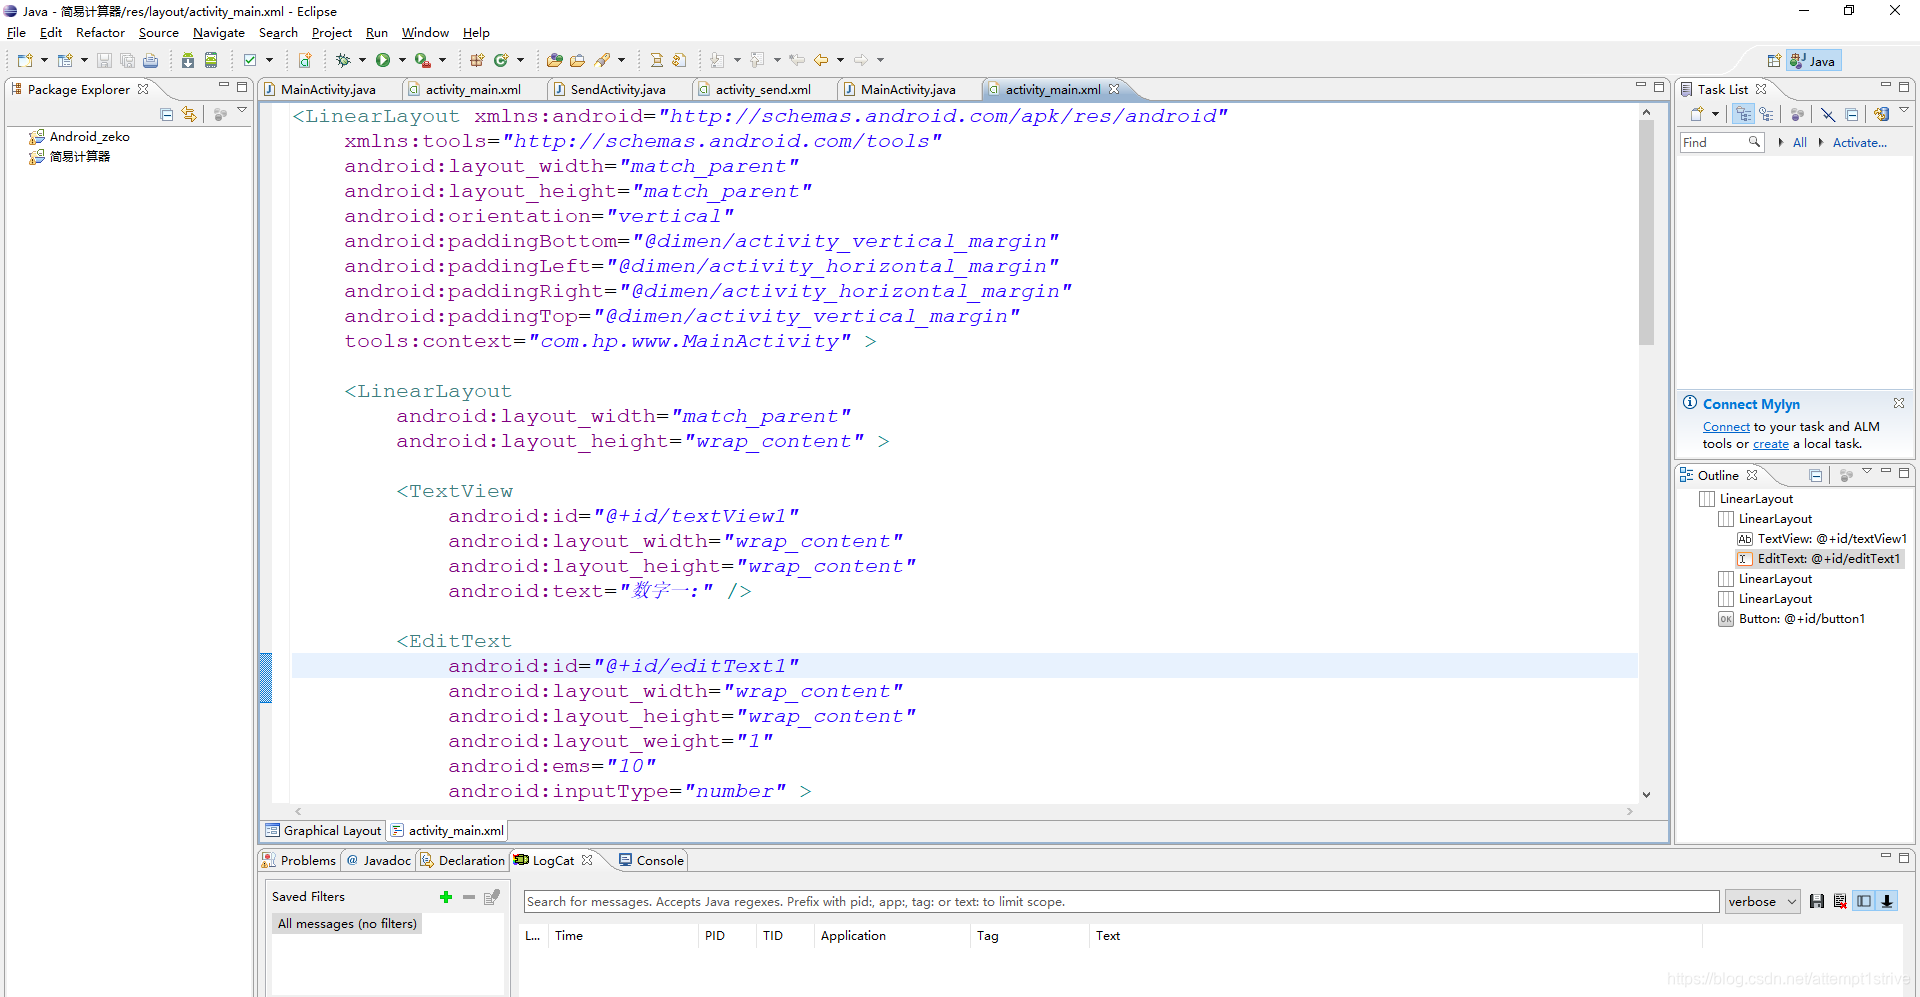1920x997 pixels.
Task: Expand the All filter arrow in Task List
Action: [1781, 143]
